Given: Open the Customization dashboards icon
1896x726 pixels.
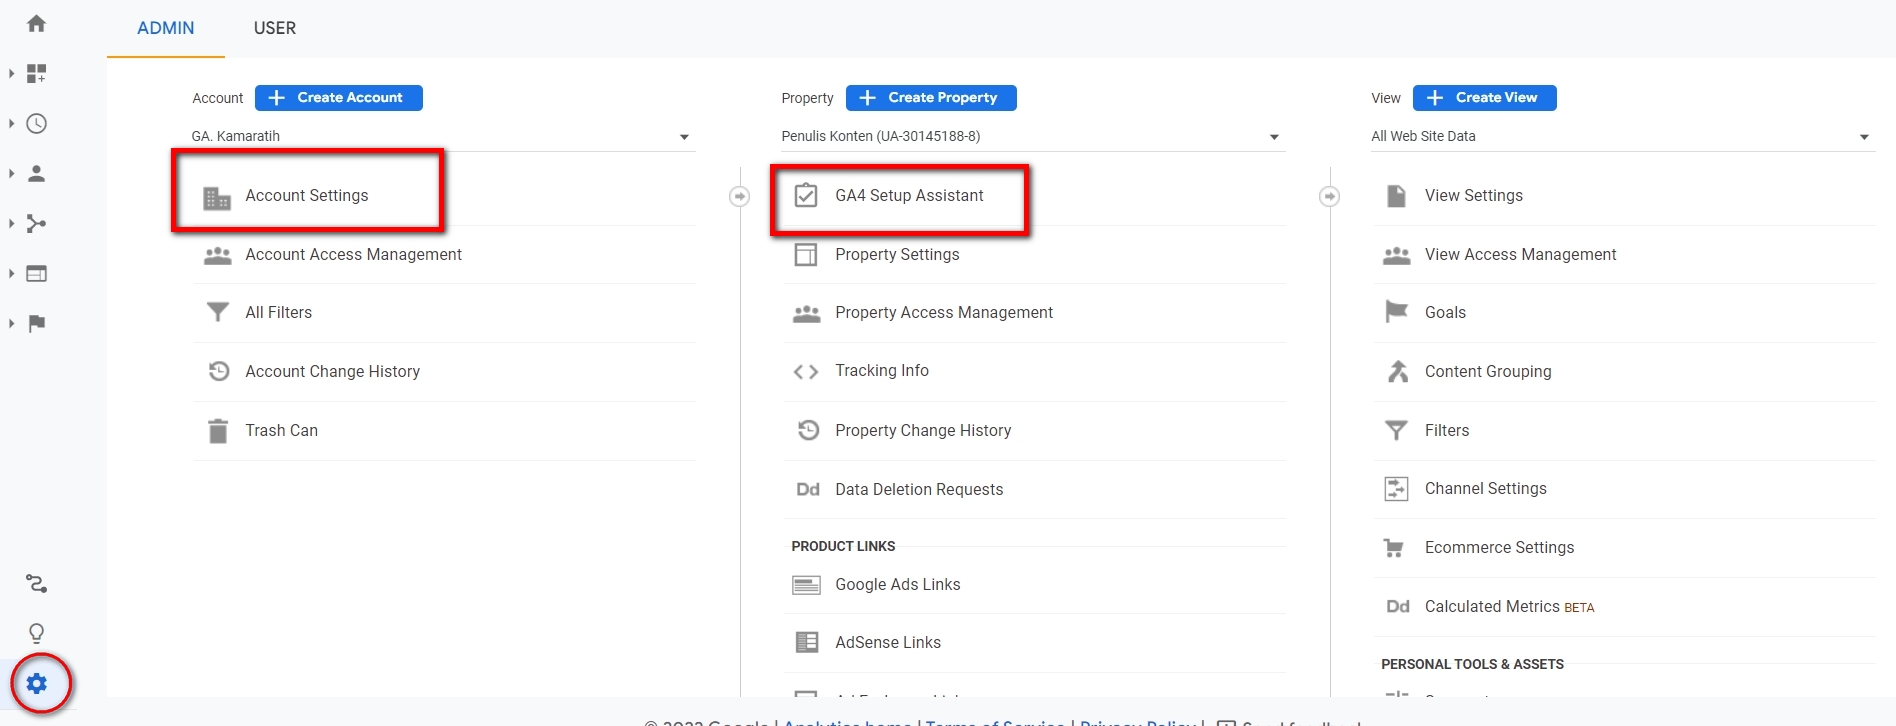Looking at the screenshot, I should coord(37,73).
